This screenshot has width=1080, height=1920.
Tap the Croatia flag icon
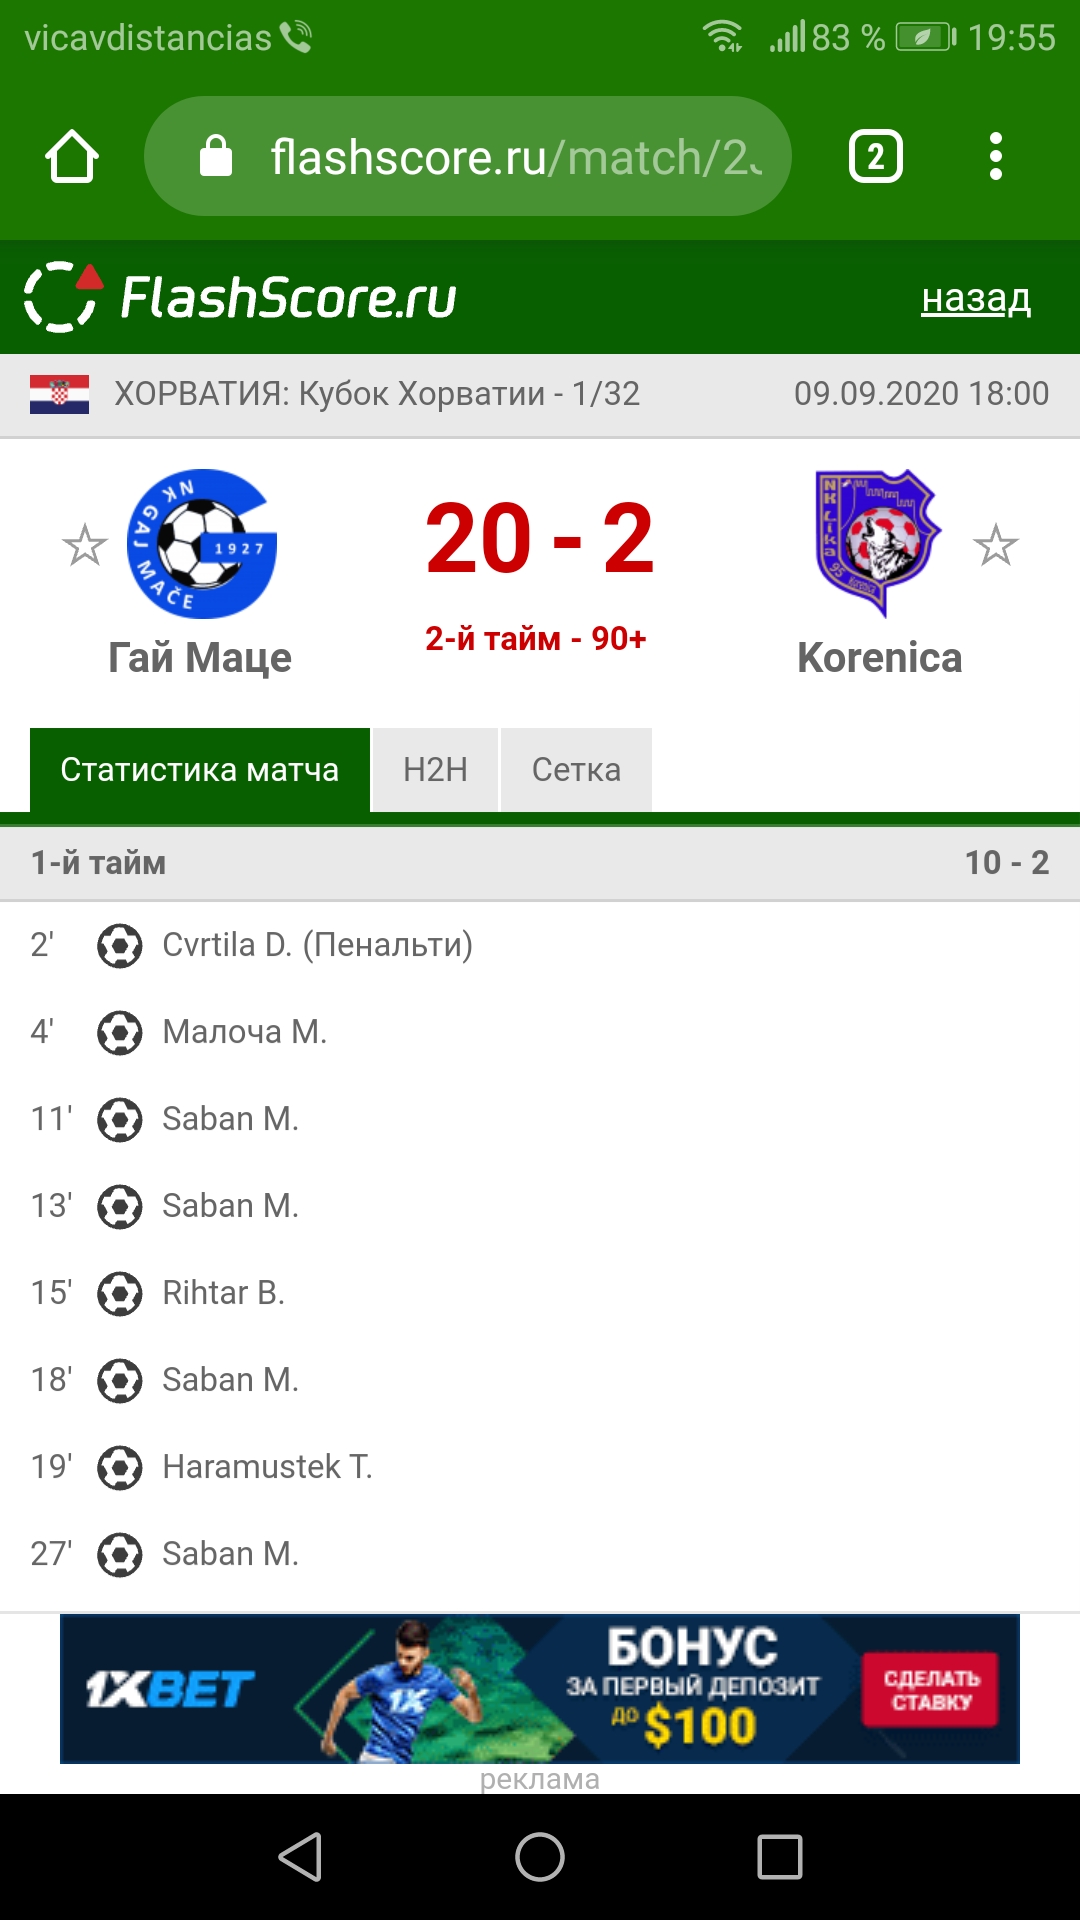click(x=60, y=394)
